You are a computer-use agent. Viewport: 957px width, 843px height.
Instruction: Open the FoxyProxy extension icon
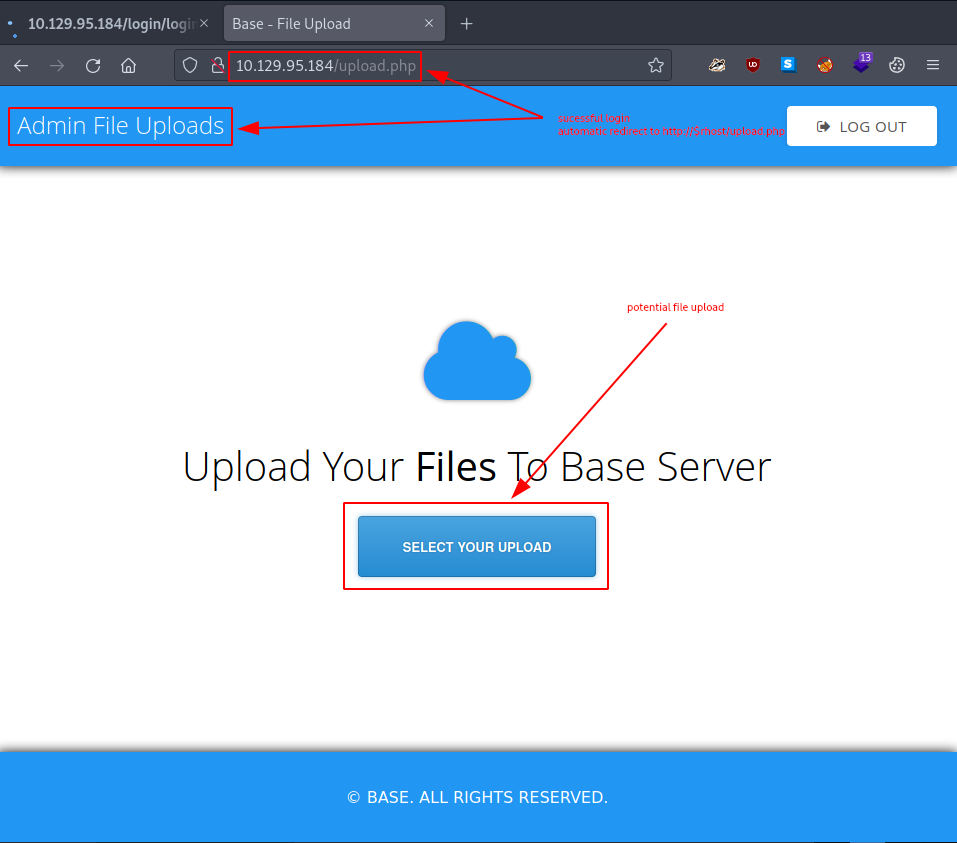pos(824,65)
